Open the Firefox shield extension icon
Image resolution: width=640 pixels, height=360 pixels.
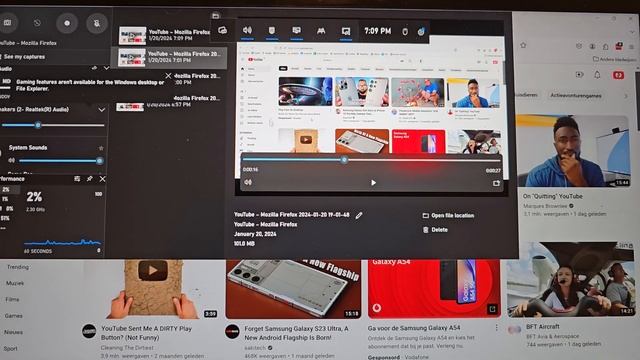[579, 46]
